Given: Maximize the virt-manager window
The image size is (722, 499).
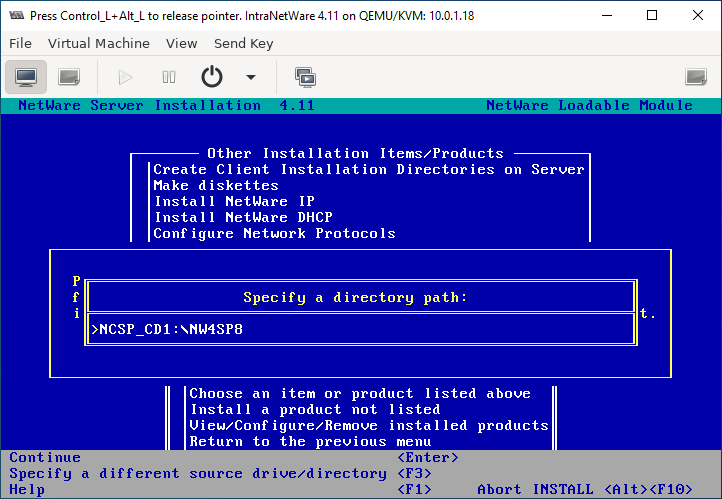Looking at the screenshot, I should pyautogui.click(x=652, y=15).
